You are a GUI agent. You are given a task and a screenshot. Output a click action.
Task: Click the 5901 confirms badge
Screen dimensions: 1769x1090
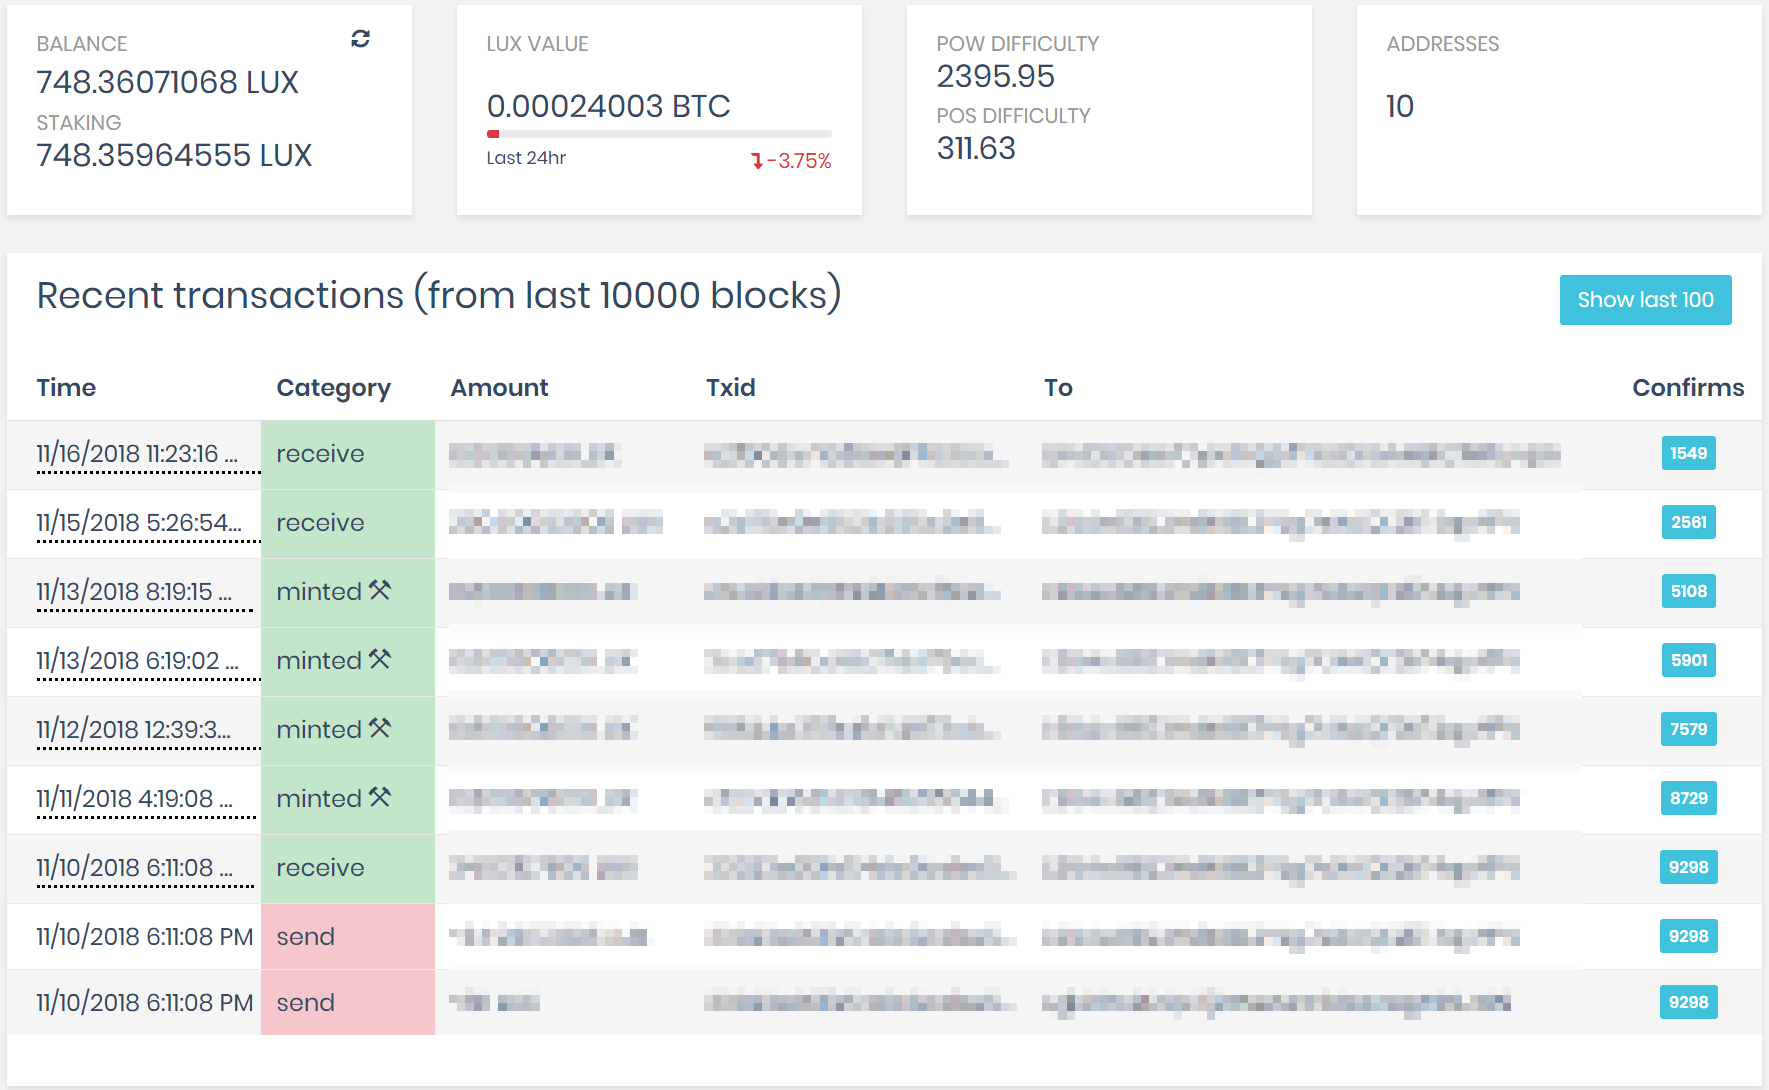point(1688,660)
